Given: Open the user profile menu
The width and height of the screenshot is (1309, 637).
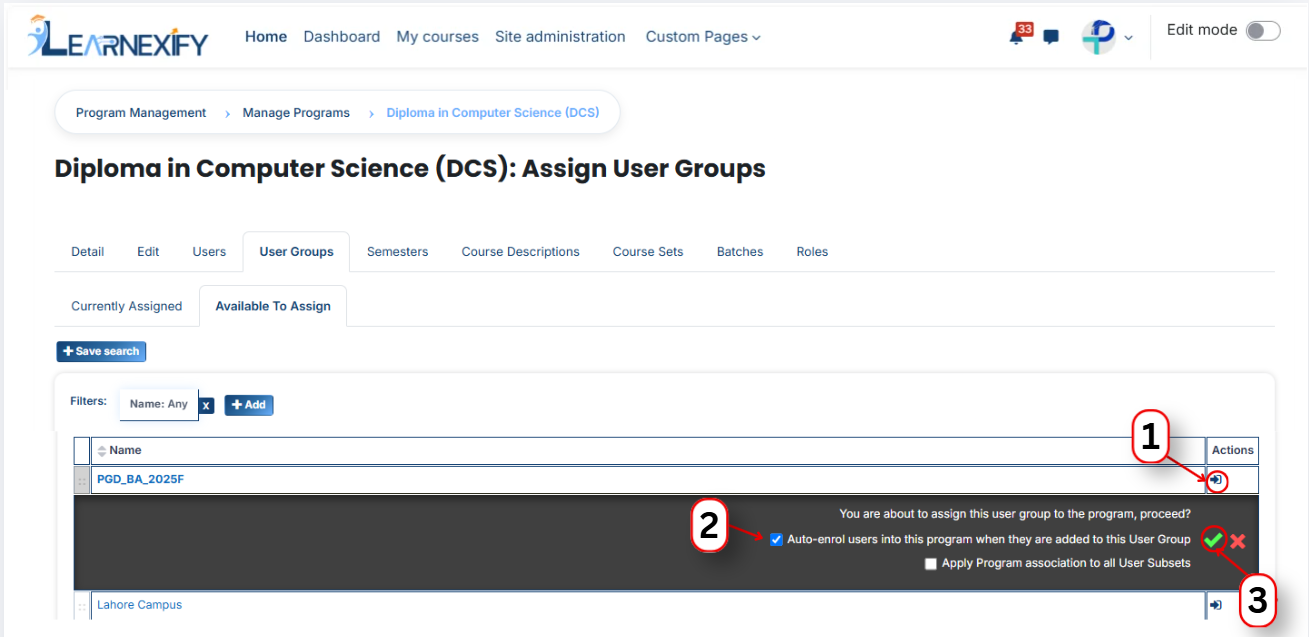Looking at the screenshot, I should click(1107, 37).
